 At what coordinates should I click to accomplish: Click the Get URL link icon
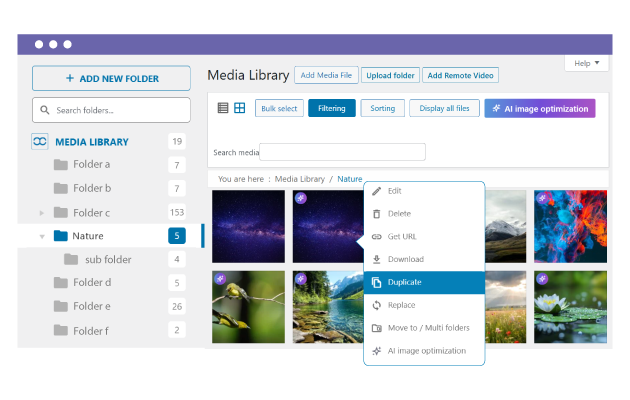377,237
